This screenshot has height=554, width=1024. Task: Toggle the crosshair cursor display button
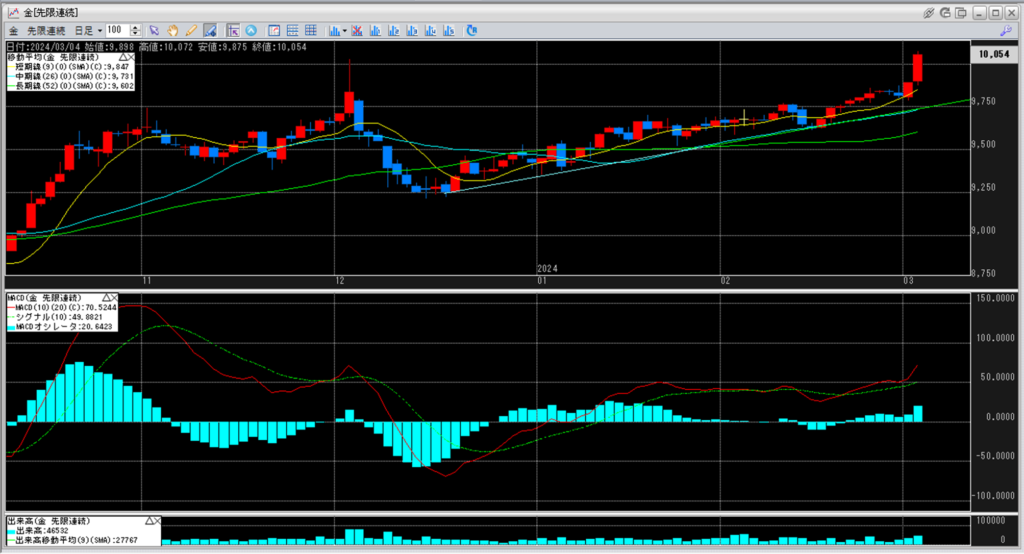tap(233, 30)
